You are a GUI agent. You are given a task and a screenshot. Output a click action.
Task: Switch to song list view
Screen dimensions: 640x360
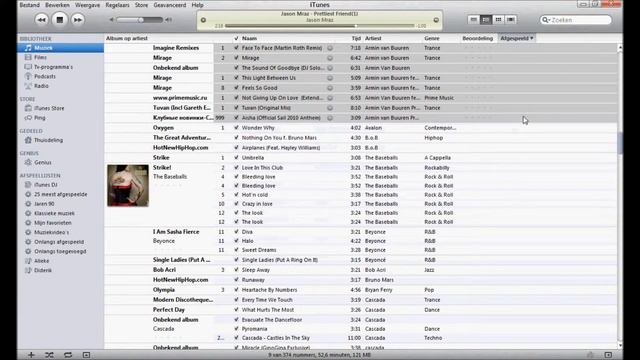(473, 20)
